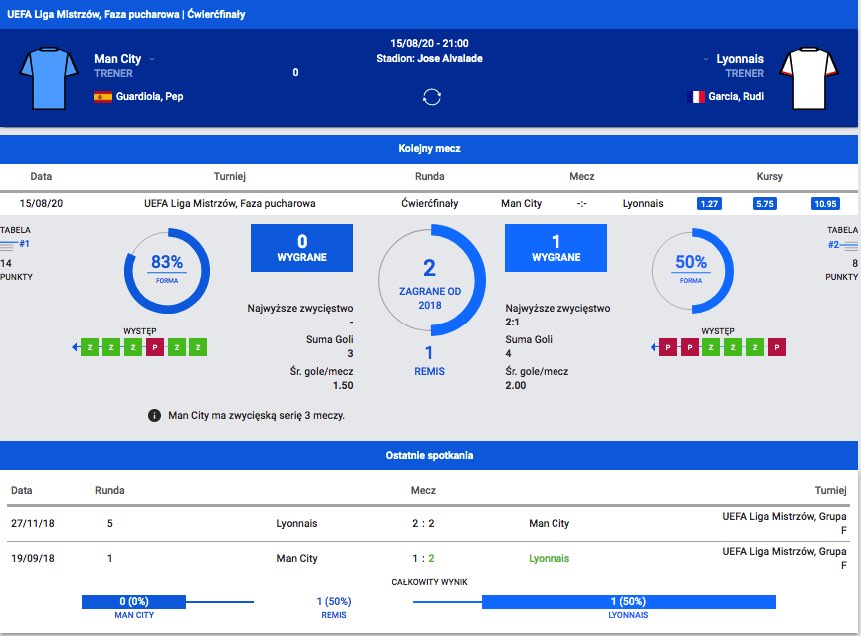Click the Man City blue jersey icon
Screen dimensions: 861x636
49,77
